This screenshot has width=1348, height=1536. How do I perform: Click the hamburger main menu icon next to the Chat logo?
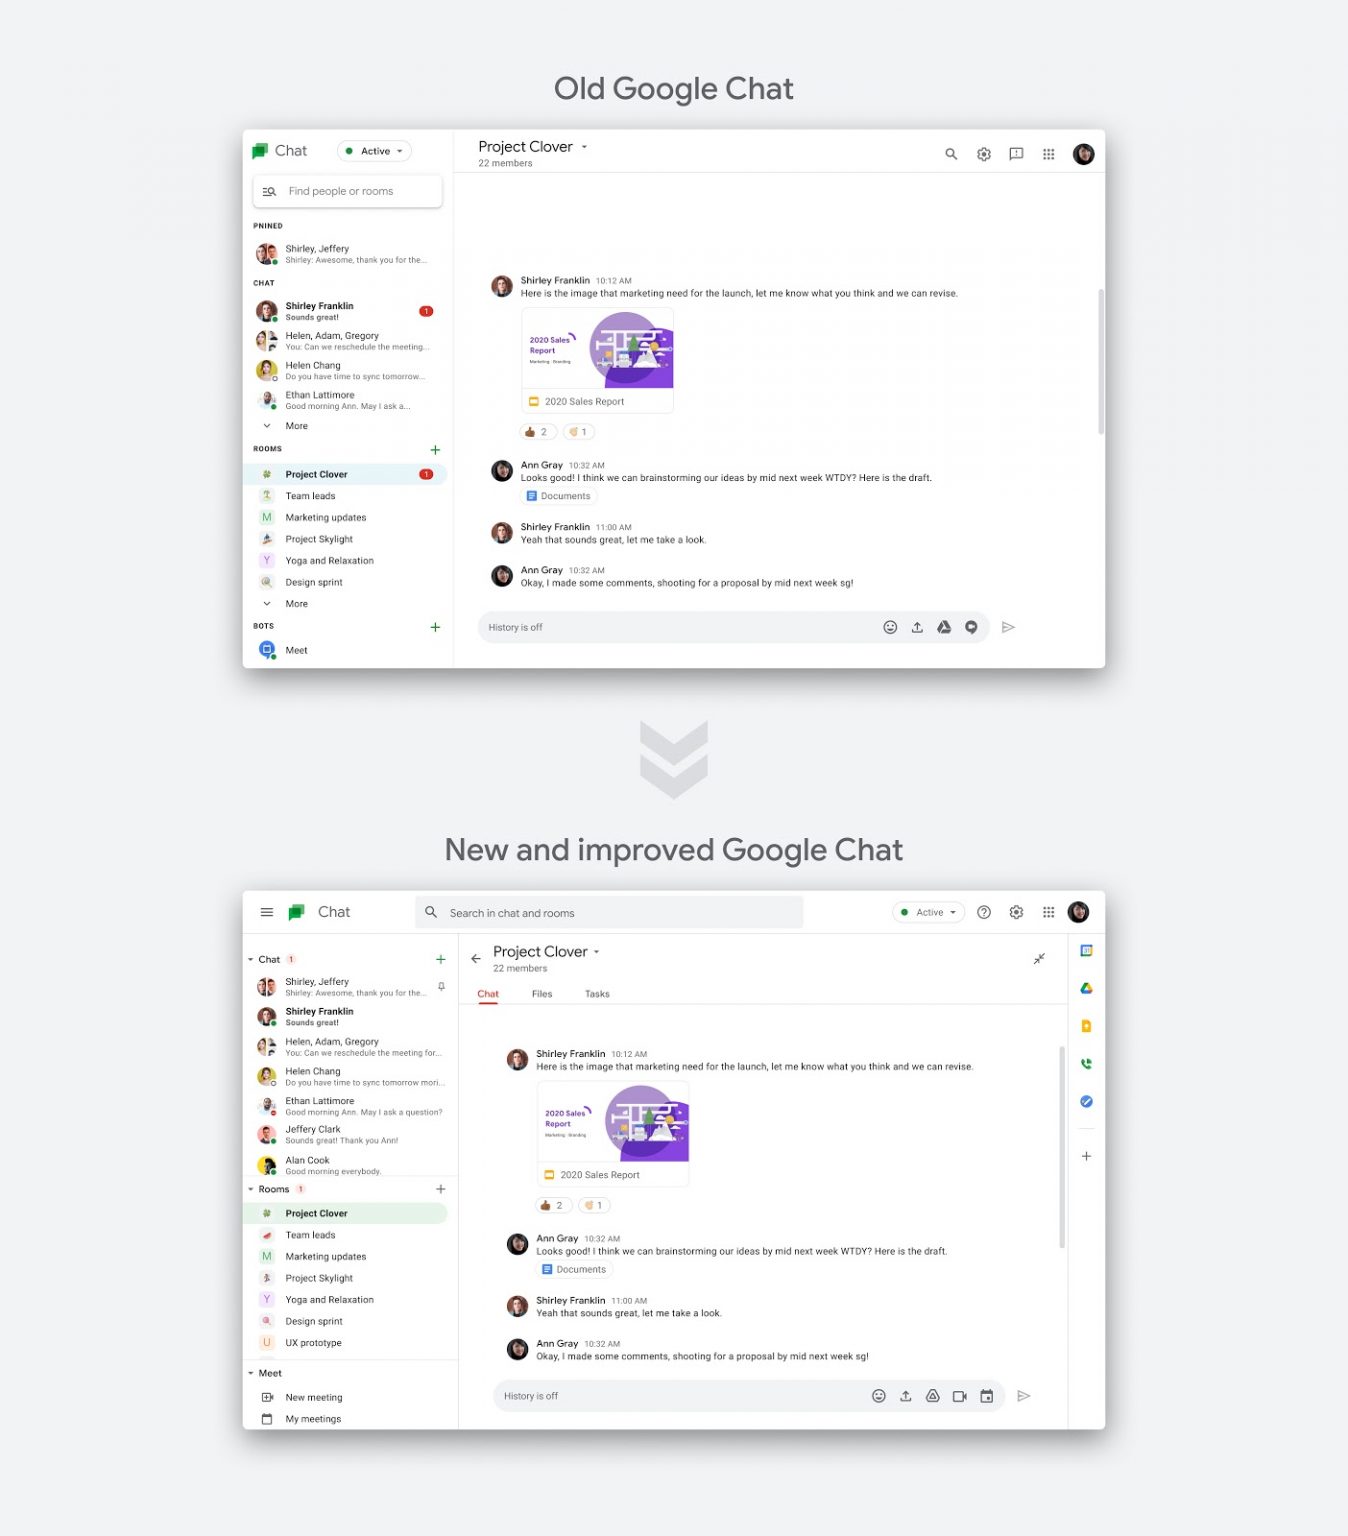[267, 912]
